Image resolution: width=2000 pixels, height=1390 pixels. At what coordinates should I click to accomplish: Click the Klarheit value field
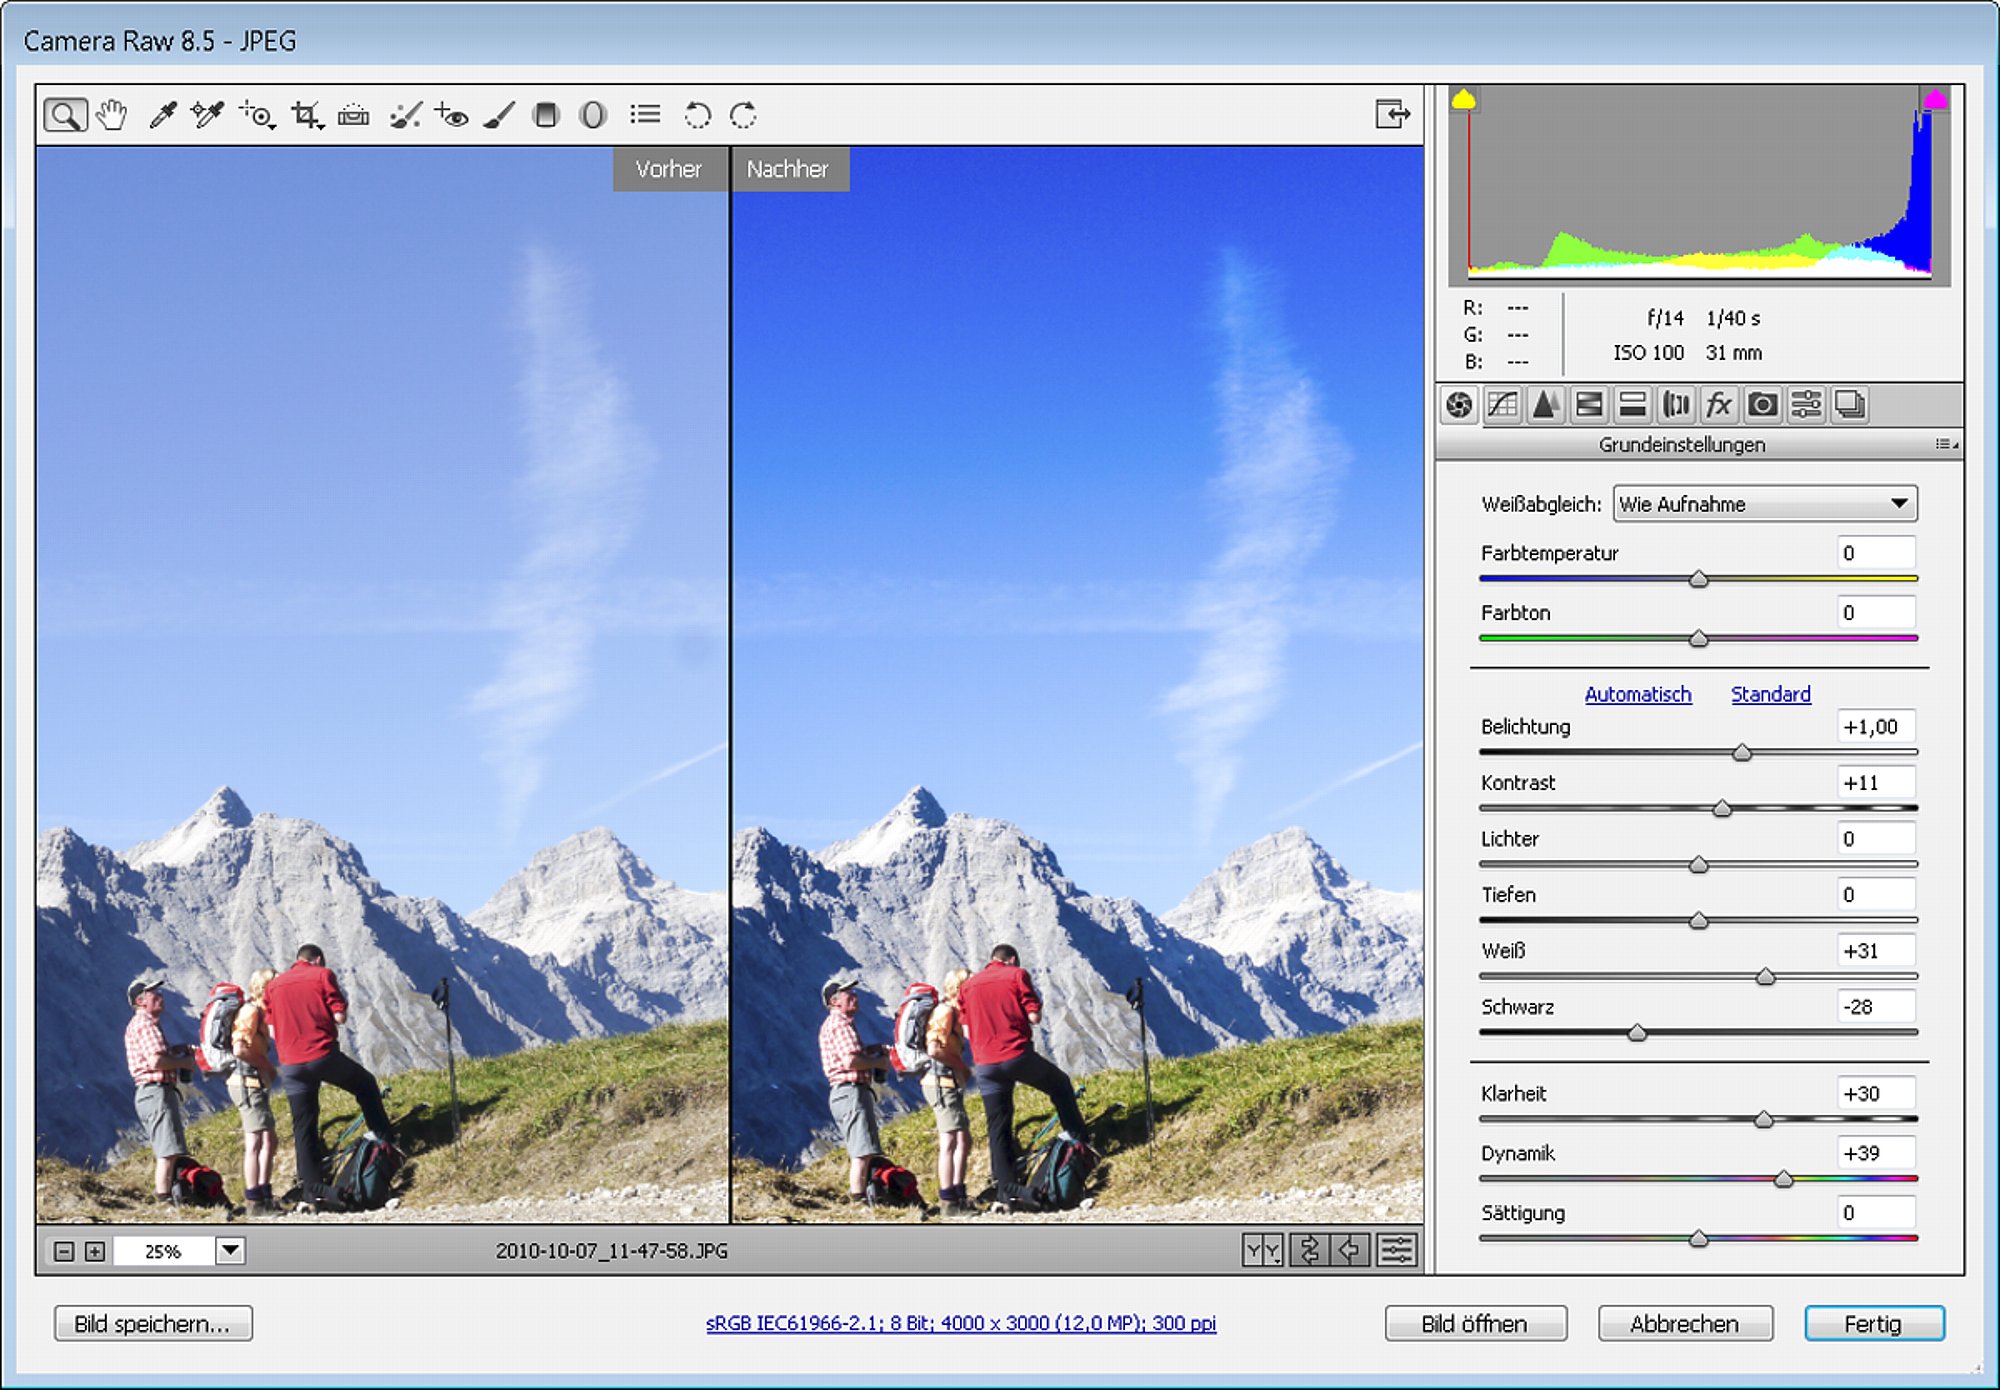(1876, 1094)
